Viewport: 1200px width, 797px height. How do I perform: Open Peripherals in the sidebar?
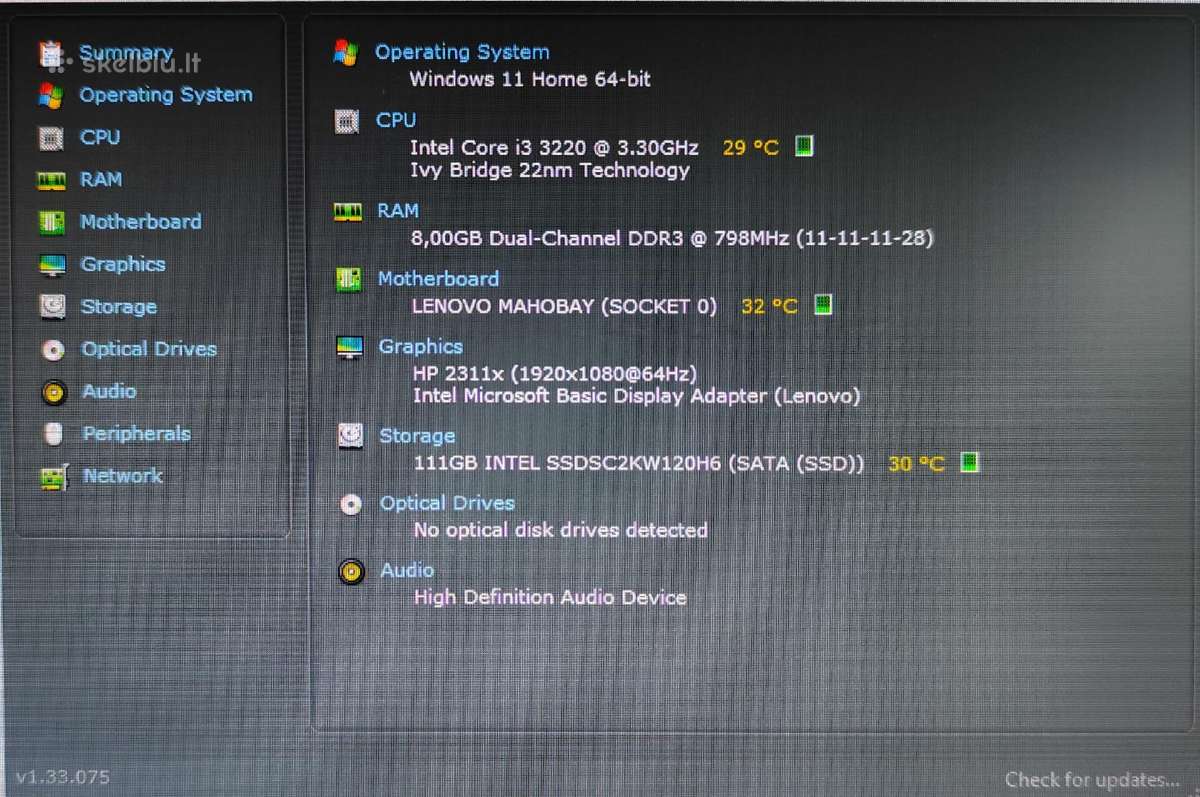click(x=136, y=434)
